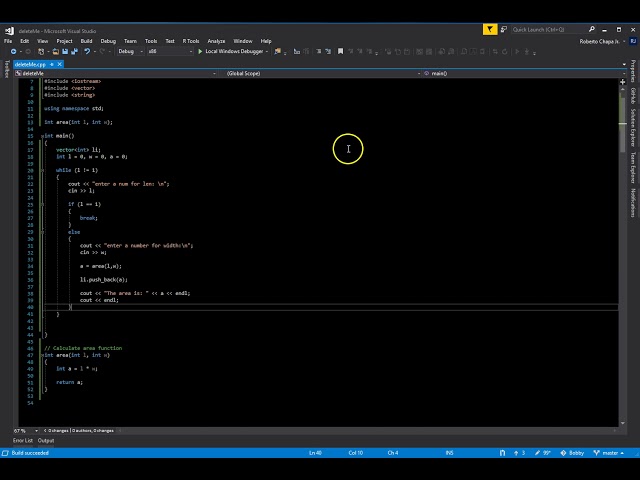
Task: Click the green Start Debugging play icon
Action: (x=200, y=51)
